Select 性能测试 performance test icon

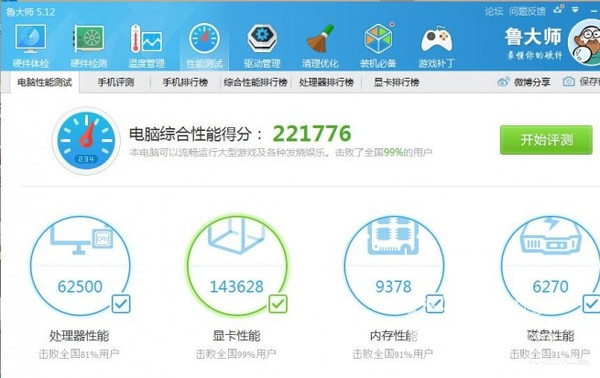[204, 39]
